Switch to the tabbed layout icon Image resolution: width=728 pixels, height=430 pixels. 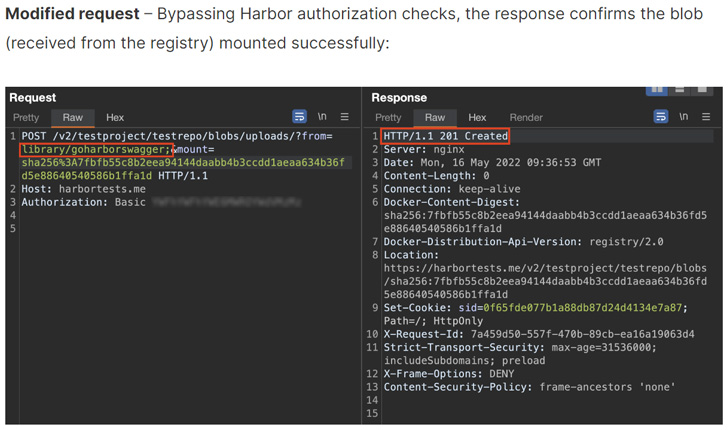(x=702, y=91)
